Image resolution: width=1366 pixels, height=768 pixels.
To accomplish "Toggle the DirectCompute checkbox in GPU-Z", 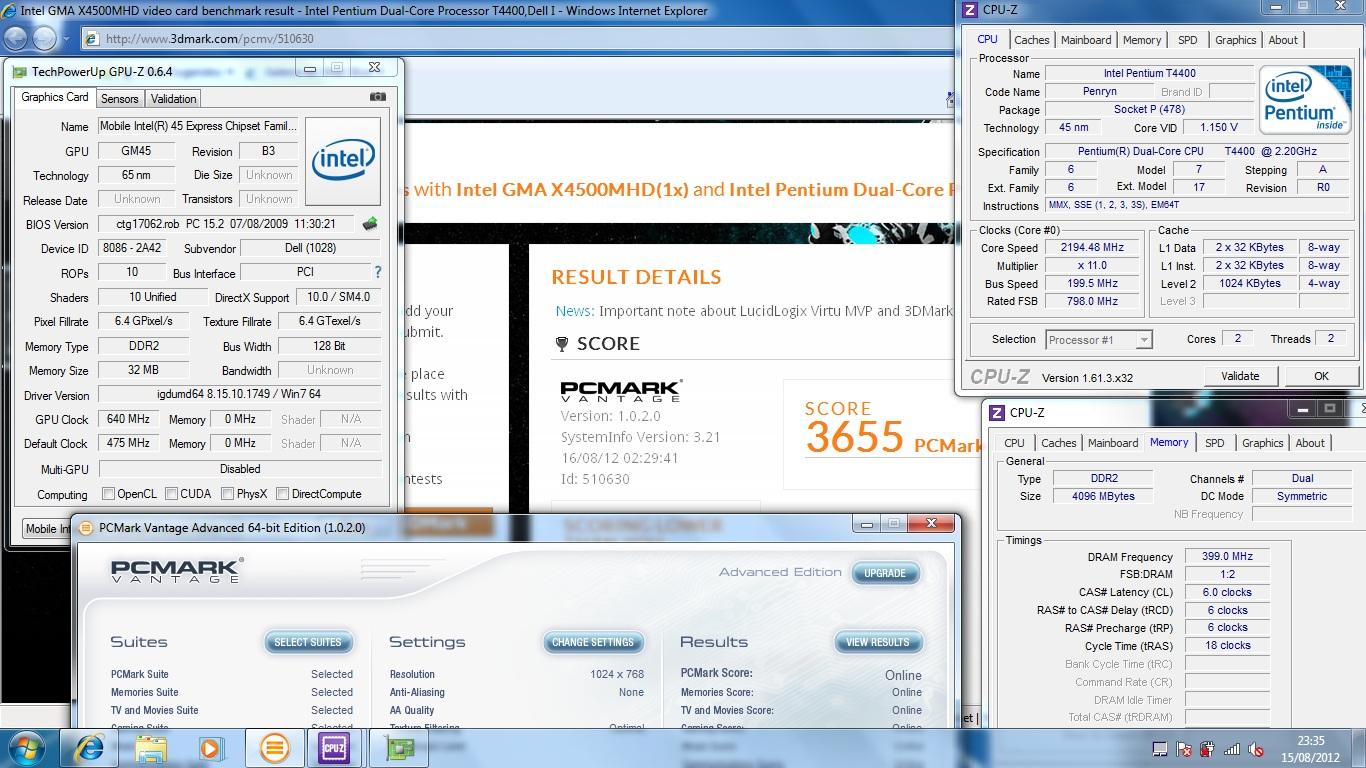I will tap(282, 493).
